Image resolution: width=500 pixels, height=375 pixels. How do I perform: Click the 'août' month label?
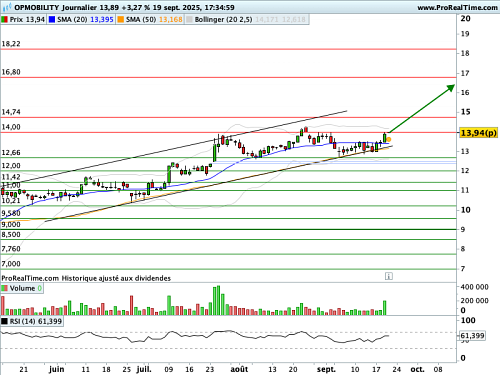239,369
